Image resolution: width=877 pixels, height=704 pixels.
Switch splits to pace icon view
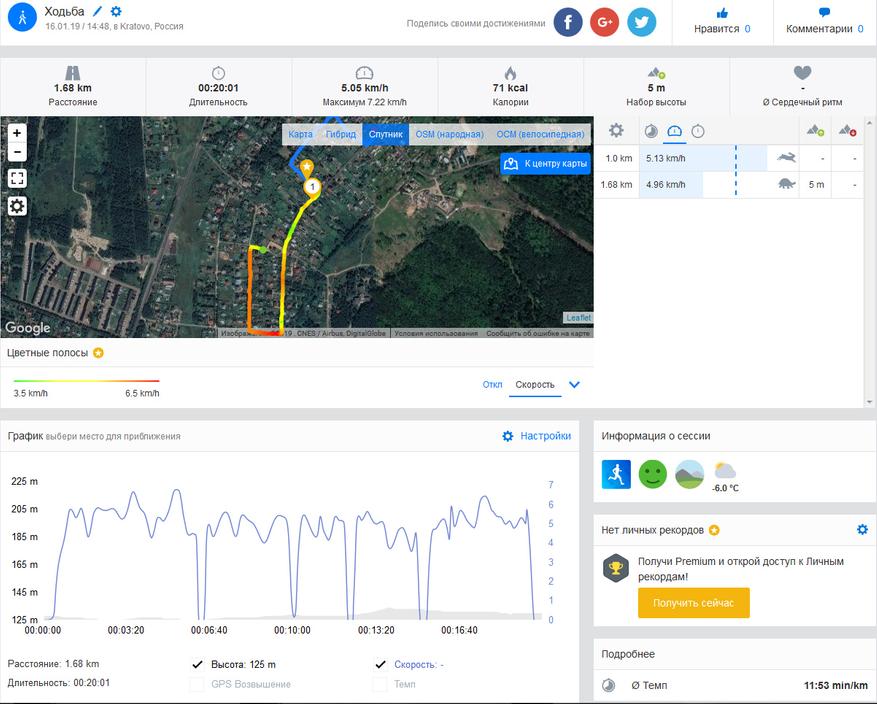coord(651,131)
